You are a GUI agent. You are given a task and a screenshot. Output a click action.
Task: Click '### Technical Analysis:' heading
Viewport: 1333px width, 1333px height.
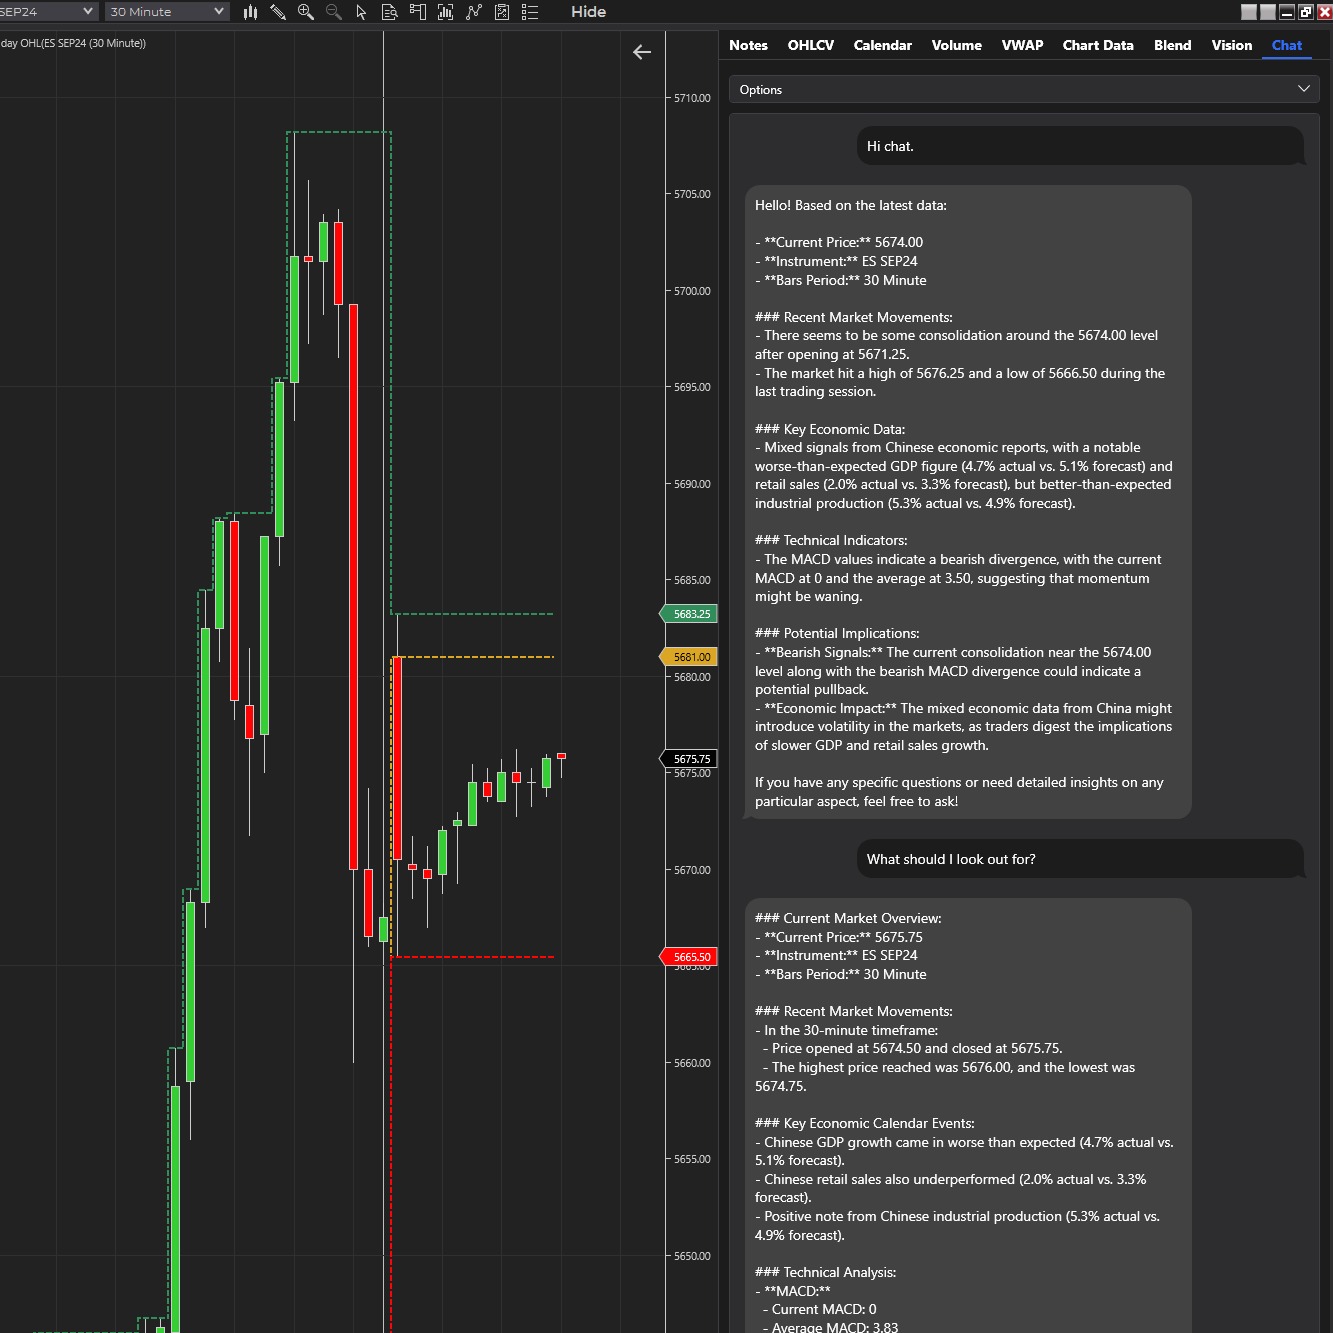(826, 1272)
